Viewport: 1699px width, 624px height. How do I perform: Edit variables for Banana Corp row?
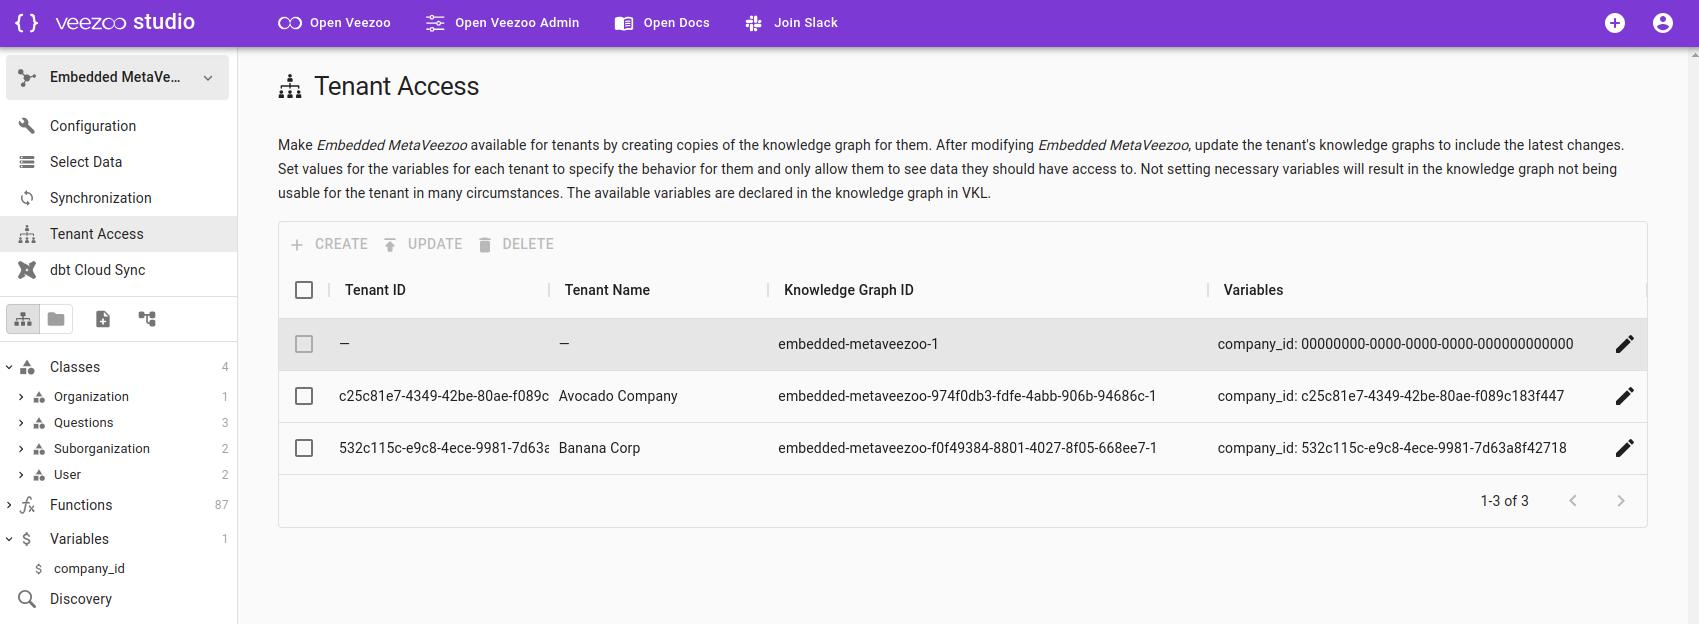(x=1625, y=448)
